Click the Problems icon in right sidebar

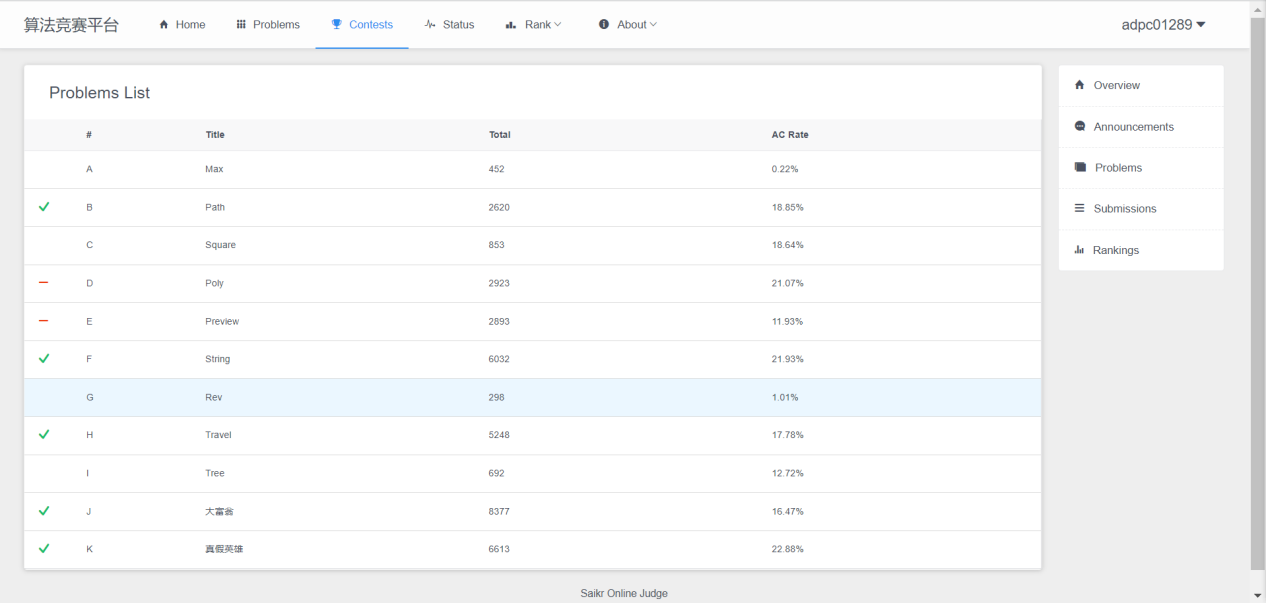1080,168
